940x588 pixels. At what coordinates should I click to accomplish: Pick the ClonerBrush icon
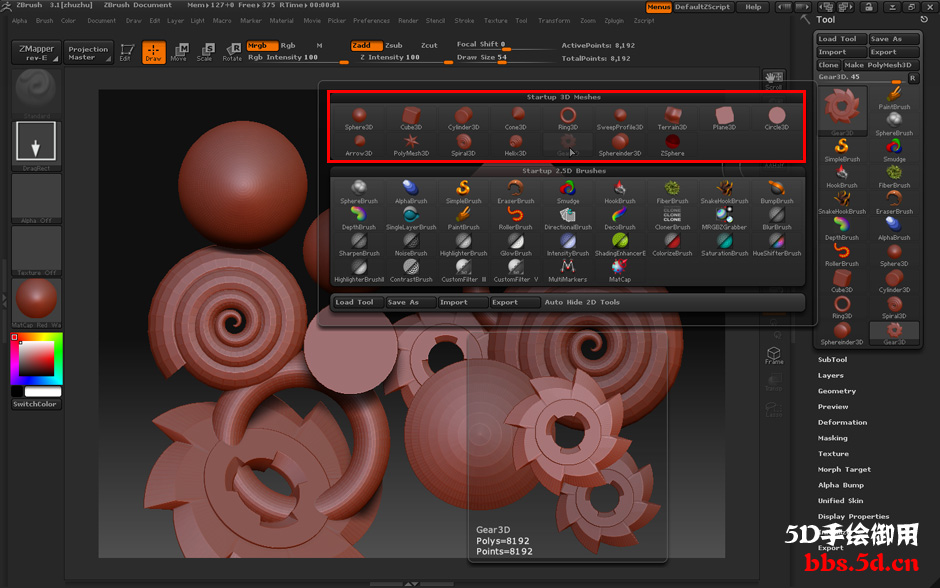(x=672, y=218)
